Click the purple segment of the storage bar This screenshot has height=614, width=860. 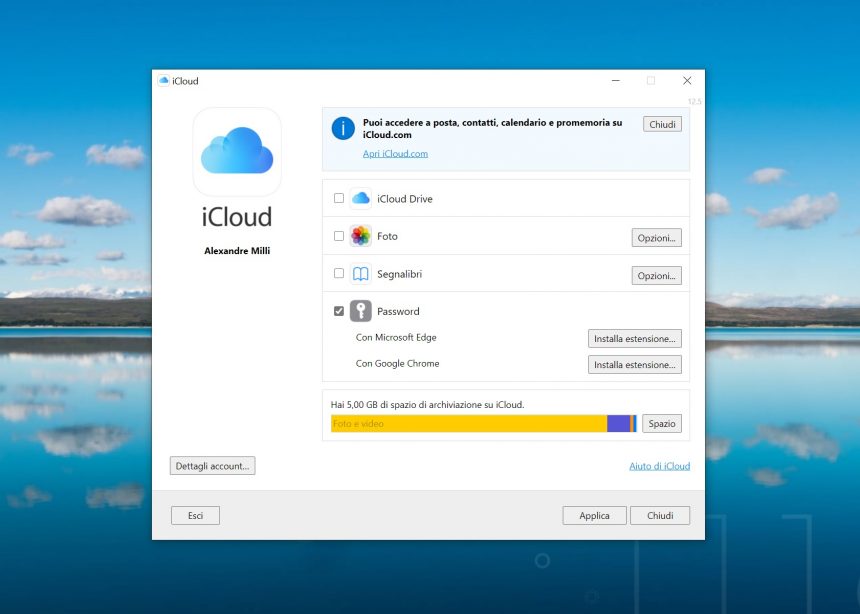(x=619, y=424)
